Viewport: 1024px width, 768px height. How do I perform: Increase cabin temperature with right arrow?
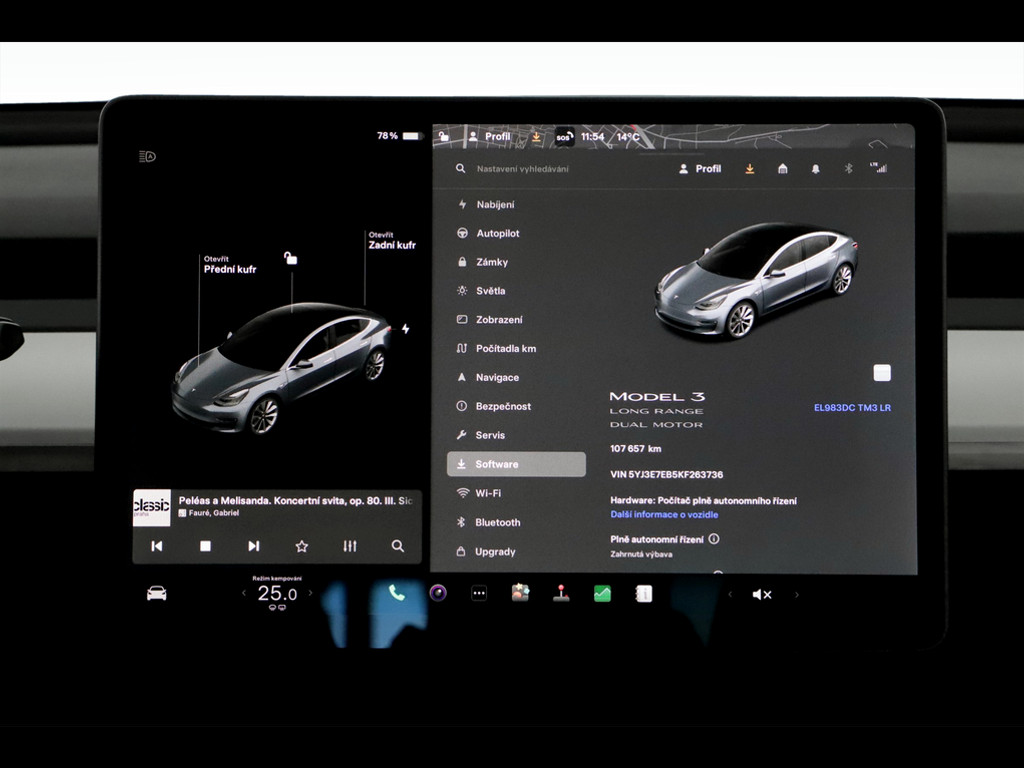pos(310,594)
